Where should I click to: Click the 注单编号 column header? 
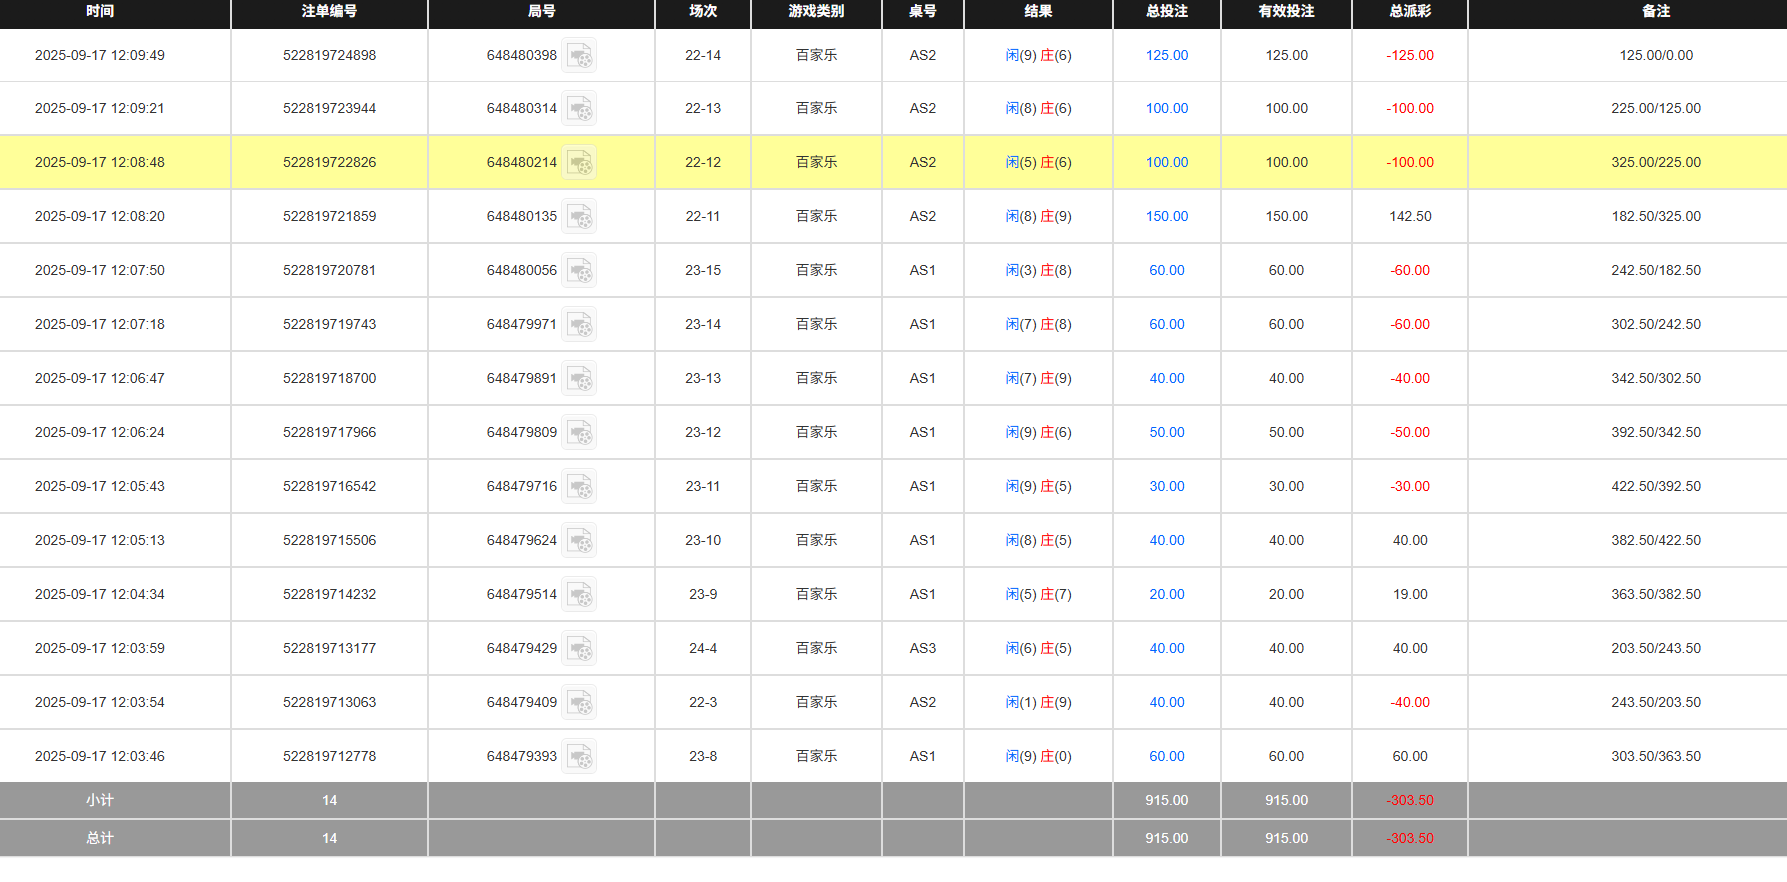329,11
